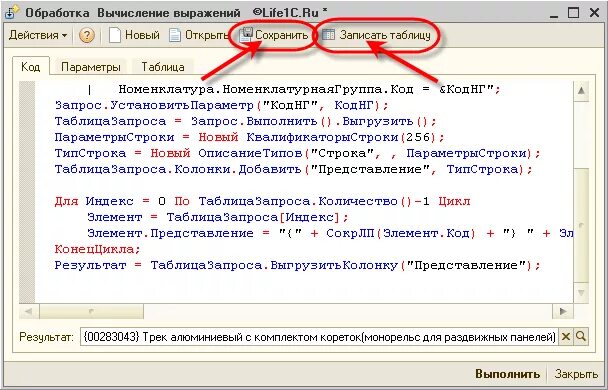Viewport: 608px width, 390px height.
Task: Switch to the Код tab
Action: click(31, 66)
